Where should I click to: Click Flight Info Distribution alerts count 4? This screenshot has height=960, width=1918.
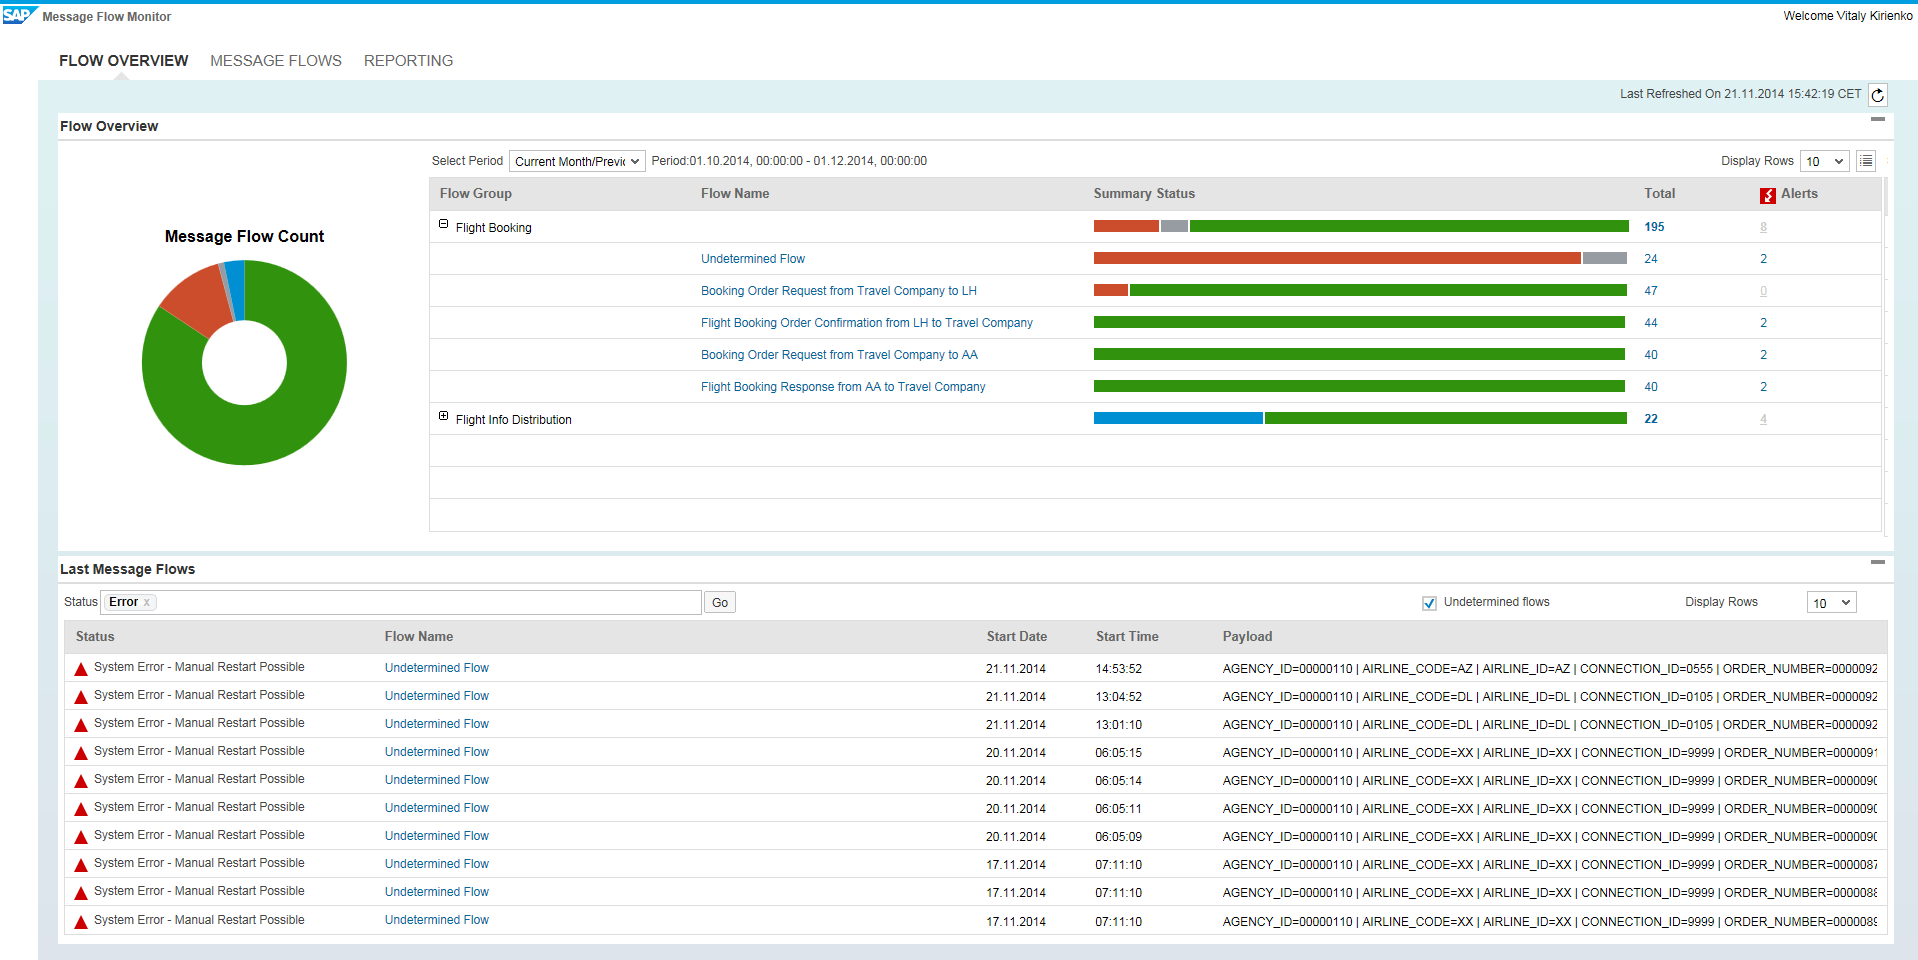1763,419
